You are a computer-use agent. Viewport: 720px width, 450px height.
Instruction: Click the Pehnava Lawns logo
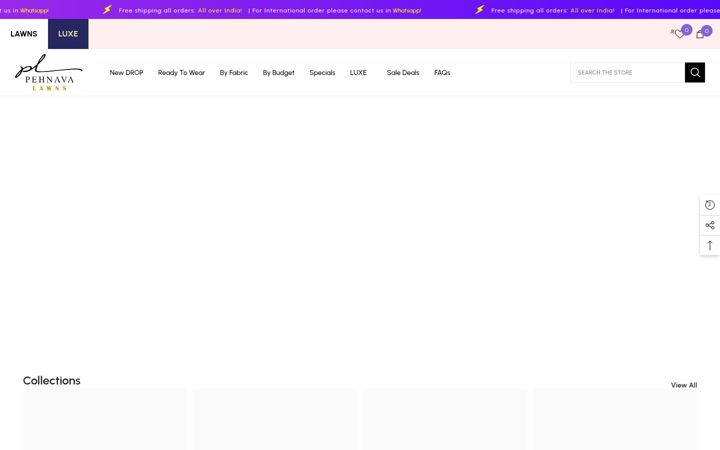[x=49, y=72]
